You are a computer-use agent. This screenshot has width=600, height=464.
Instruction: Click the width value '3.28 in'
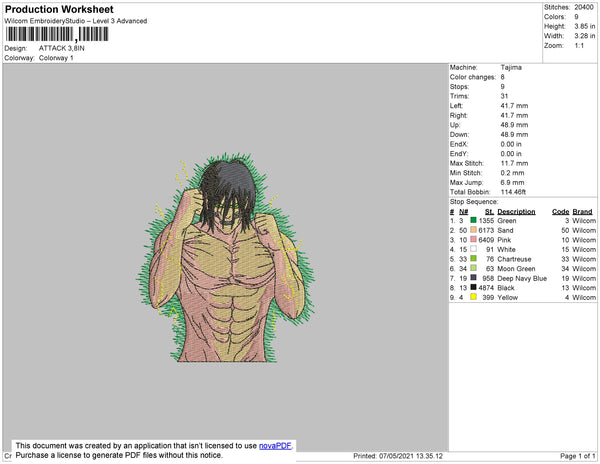(x=584, y=36)
